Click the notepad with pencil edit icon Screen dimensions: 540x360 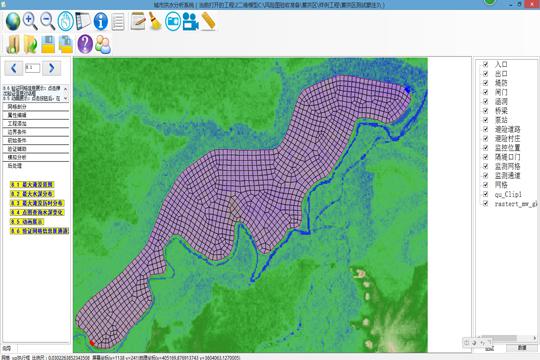[138, 21]
